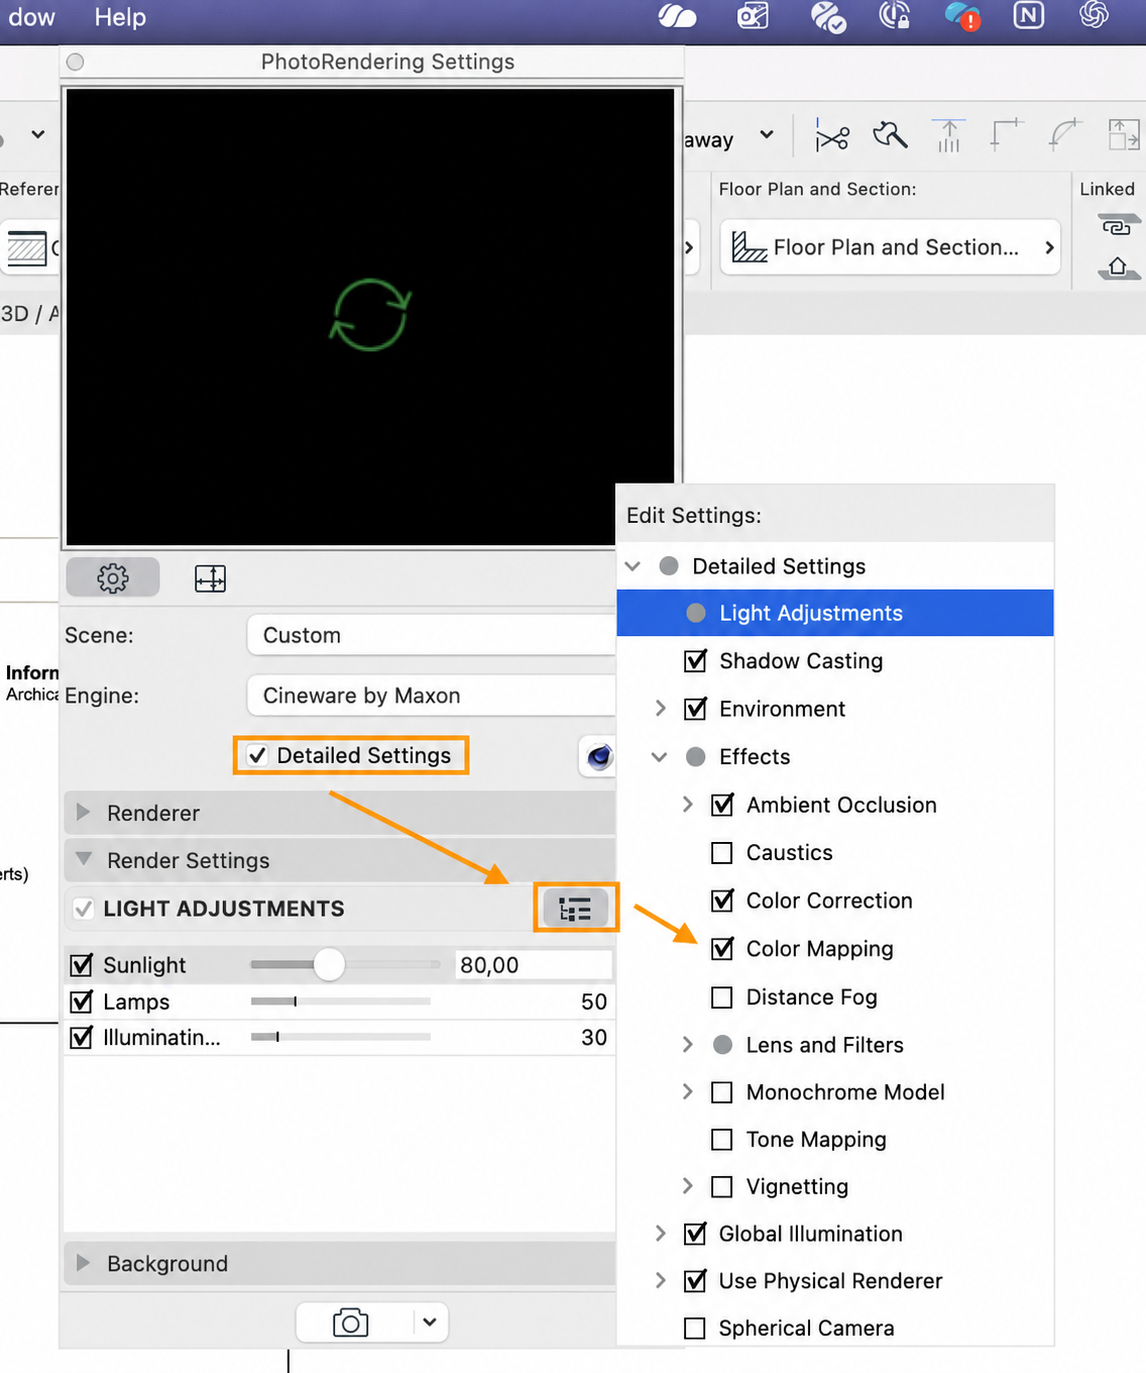Collapse the Render Settings section
The height and width of the screenshot is (1373, 1146).
coord(84,859)
